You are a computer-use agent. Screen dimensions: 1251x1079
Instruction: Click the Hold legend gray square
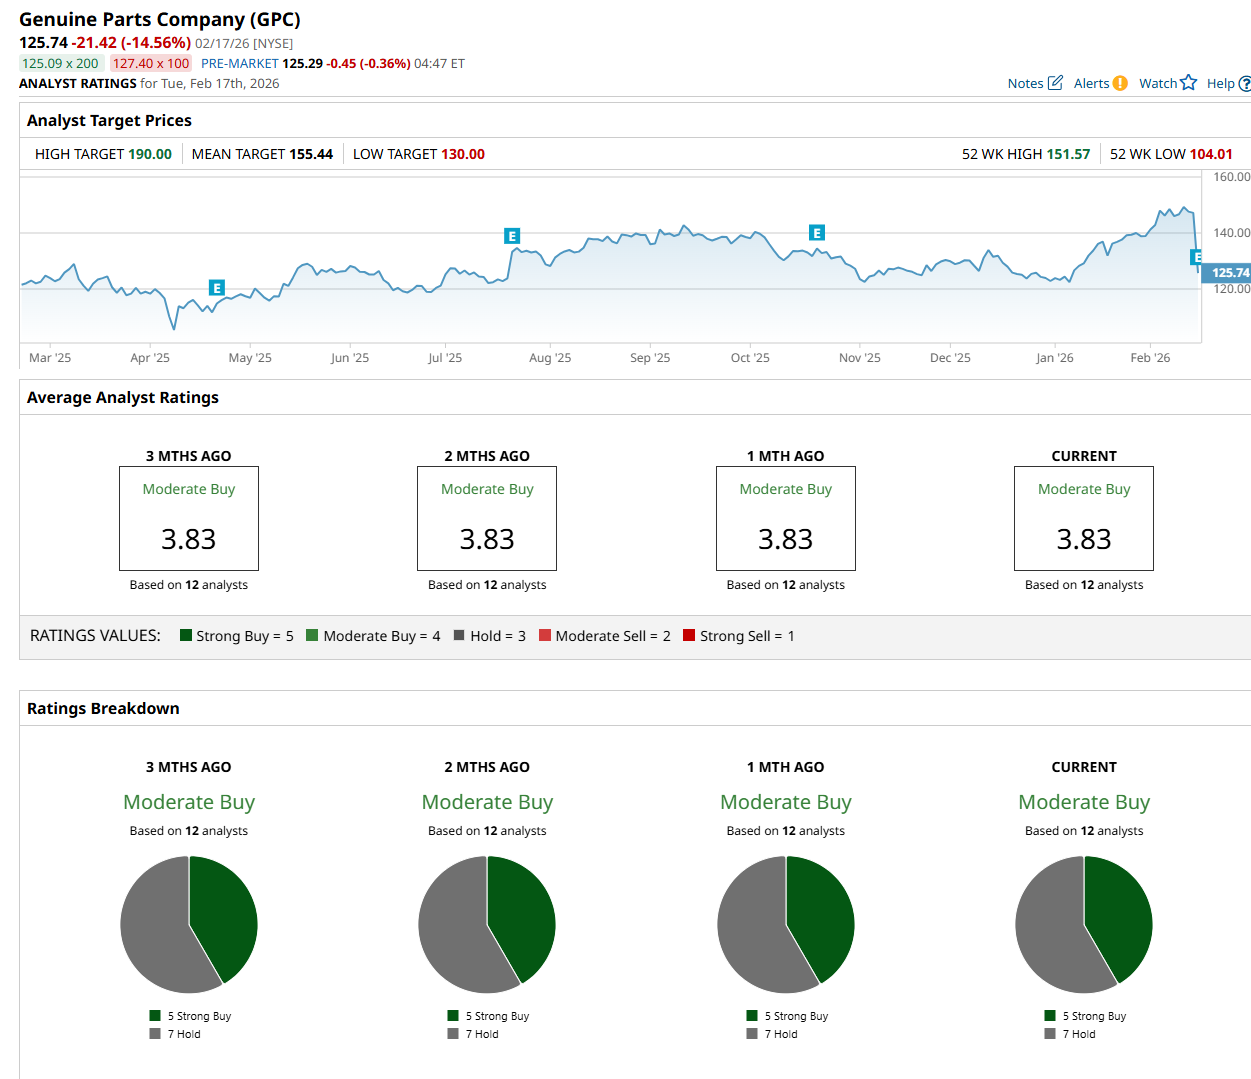[x=459, y=635]
